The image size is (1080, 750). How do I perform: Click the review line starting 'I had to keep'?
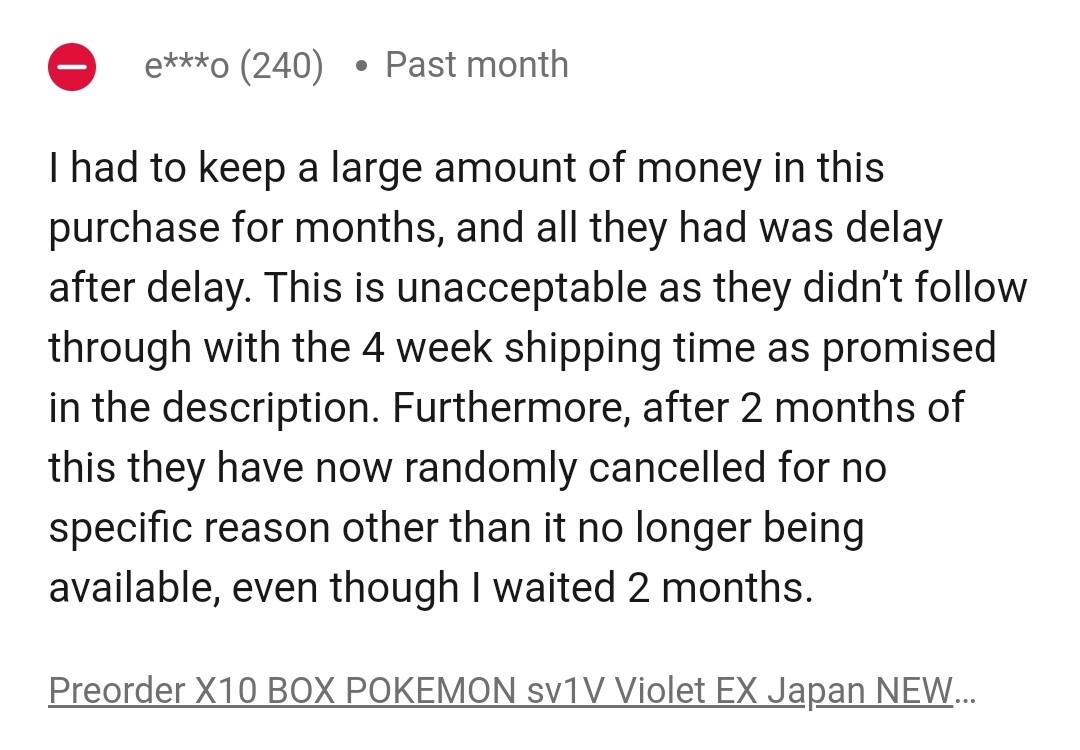point(466,169)
